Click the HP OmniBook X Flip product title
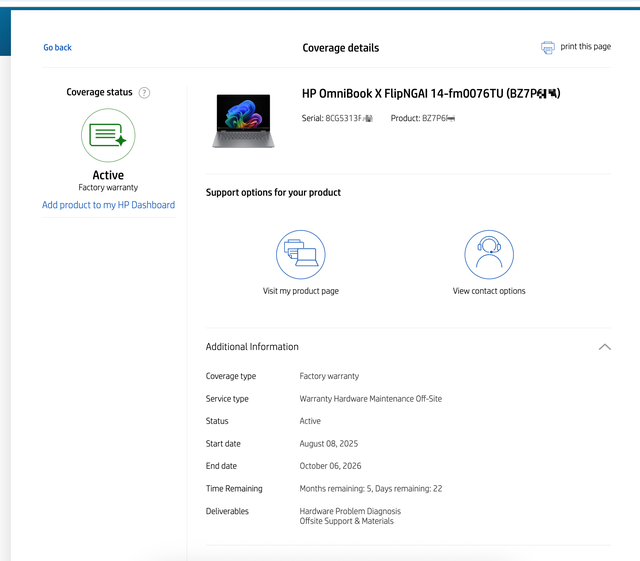The width and height of the screenshot is (640, 561). (x=430, y=94)
